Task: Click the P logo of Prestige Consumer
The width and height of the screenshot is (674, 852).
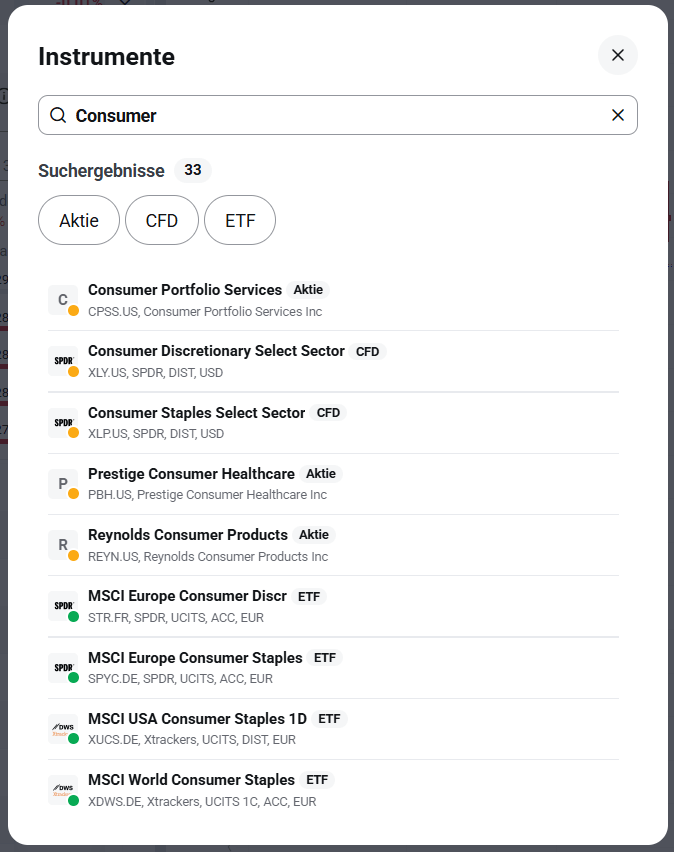Action: [63, 484]
